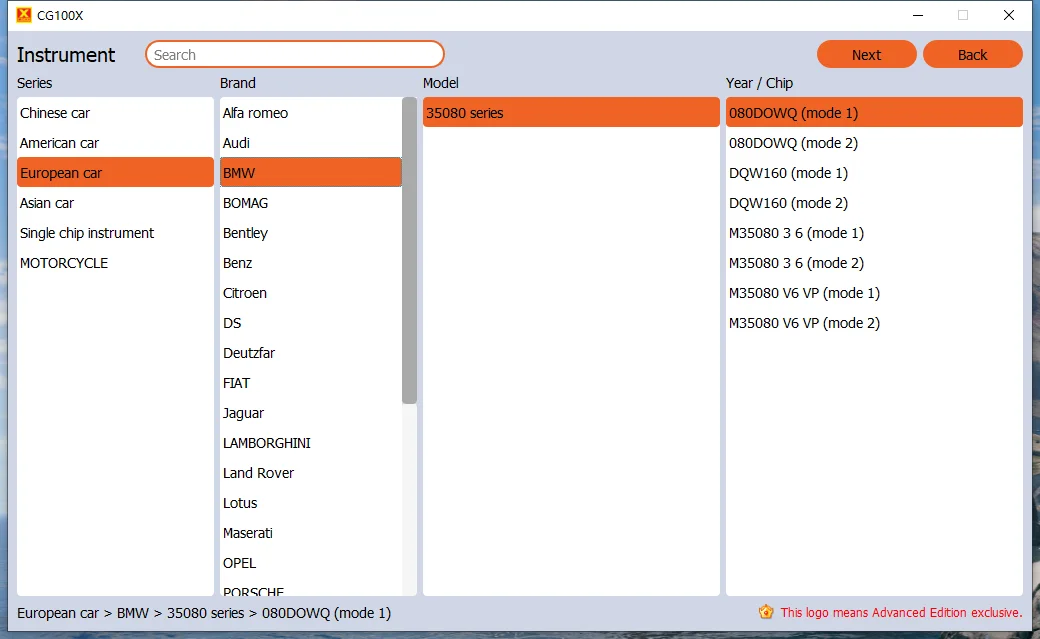Close the CG100X window

click(1009, 15)
